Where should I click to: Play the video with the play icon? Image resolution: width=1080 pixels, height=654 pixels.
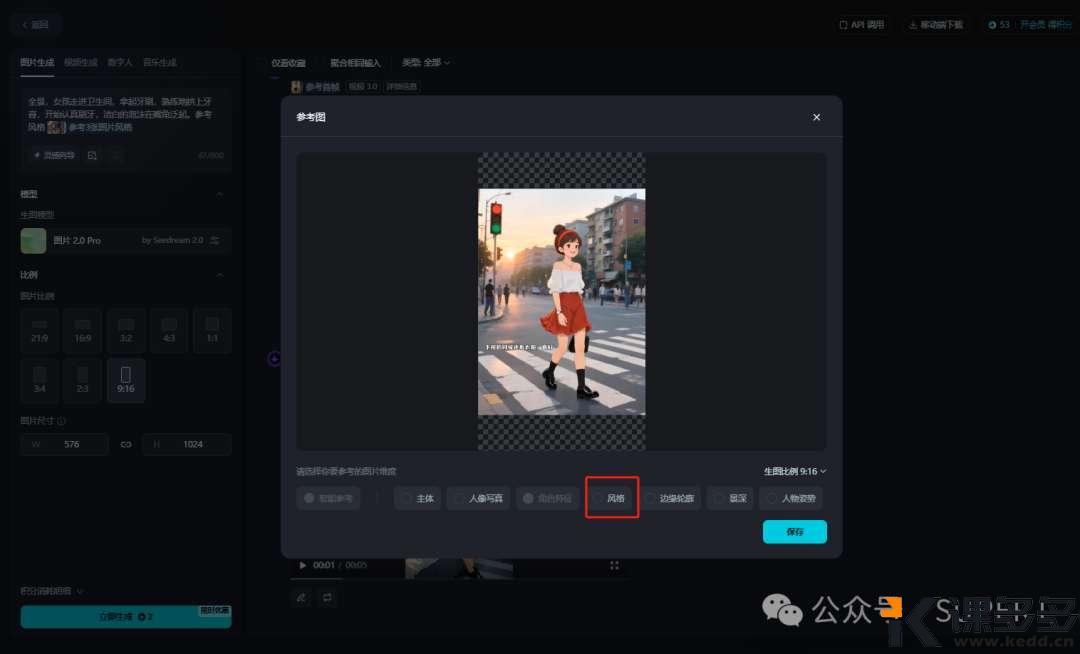click(303, 565)
